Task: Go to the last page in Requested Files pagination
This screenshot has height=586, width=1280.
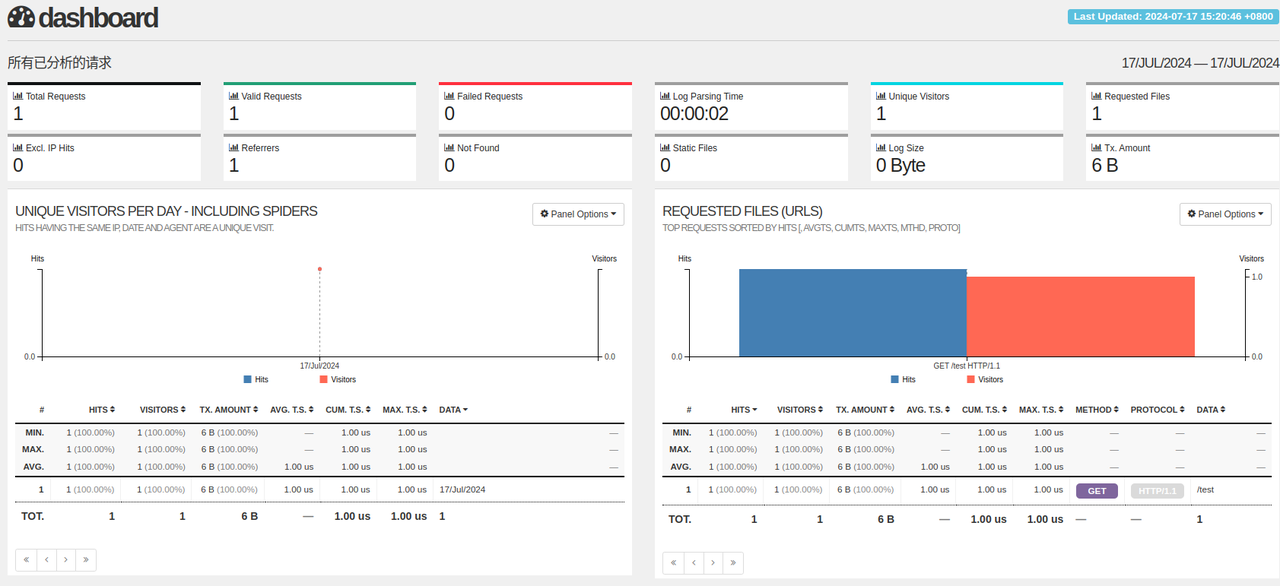Action: pos(733,563)
